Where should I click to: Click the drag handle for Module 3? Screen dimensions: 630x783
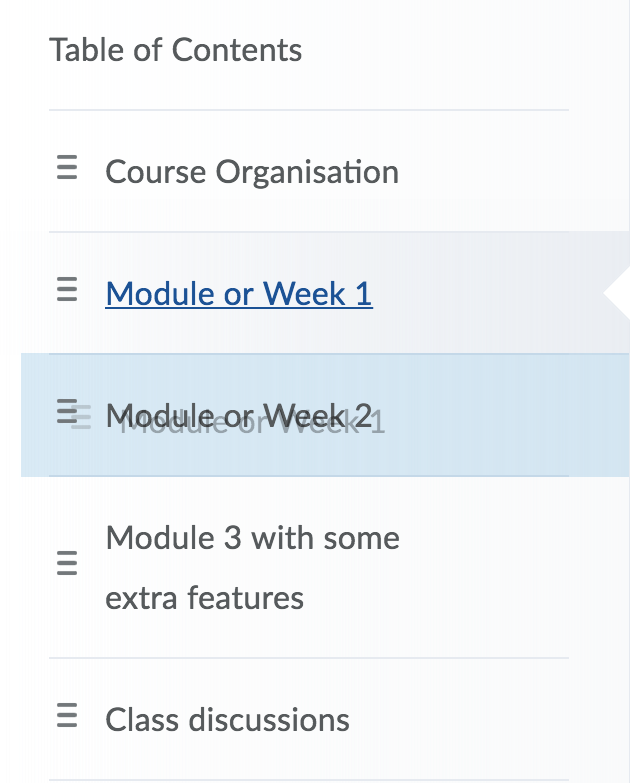[67, 565]
